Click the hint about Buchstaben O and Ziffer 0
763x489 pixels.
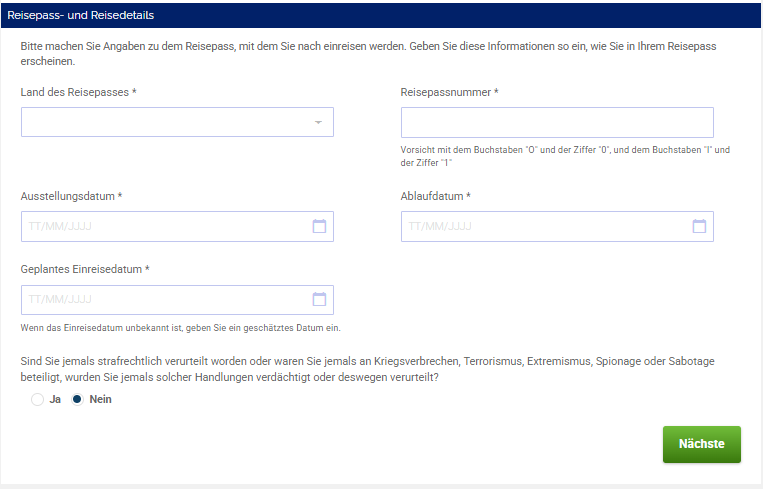(565, 156)
